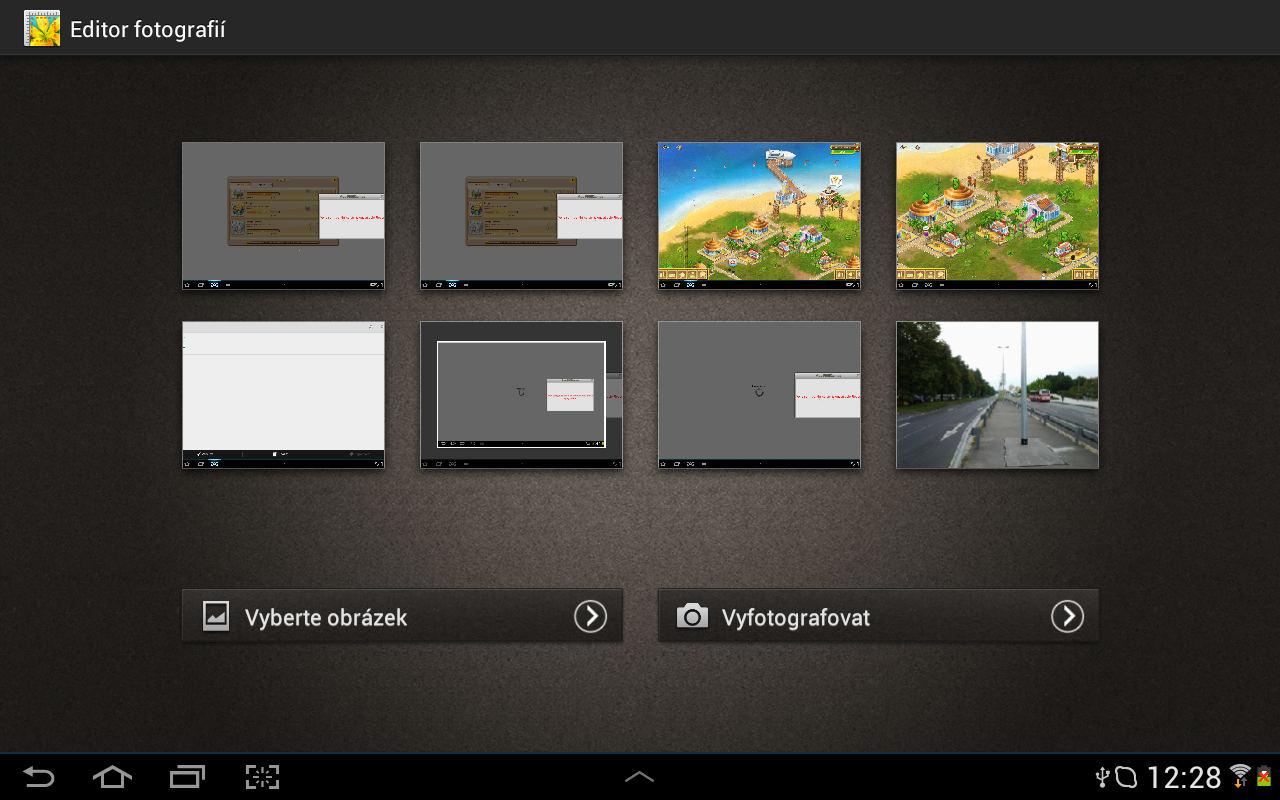Tap the battery status icon
This screenshot has width=1280, height=800.
1265,775
